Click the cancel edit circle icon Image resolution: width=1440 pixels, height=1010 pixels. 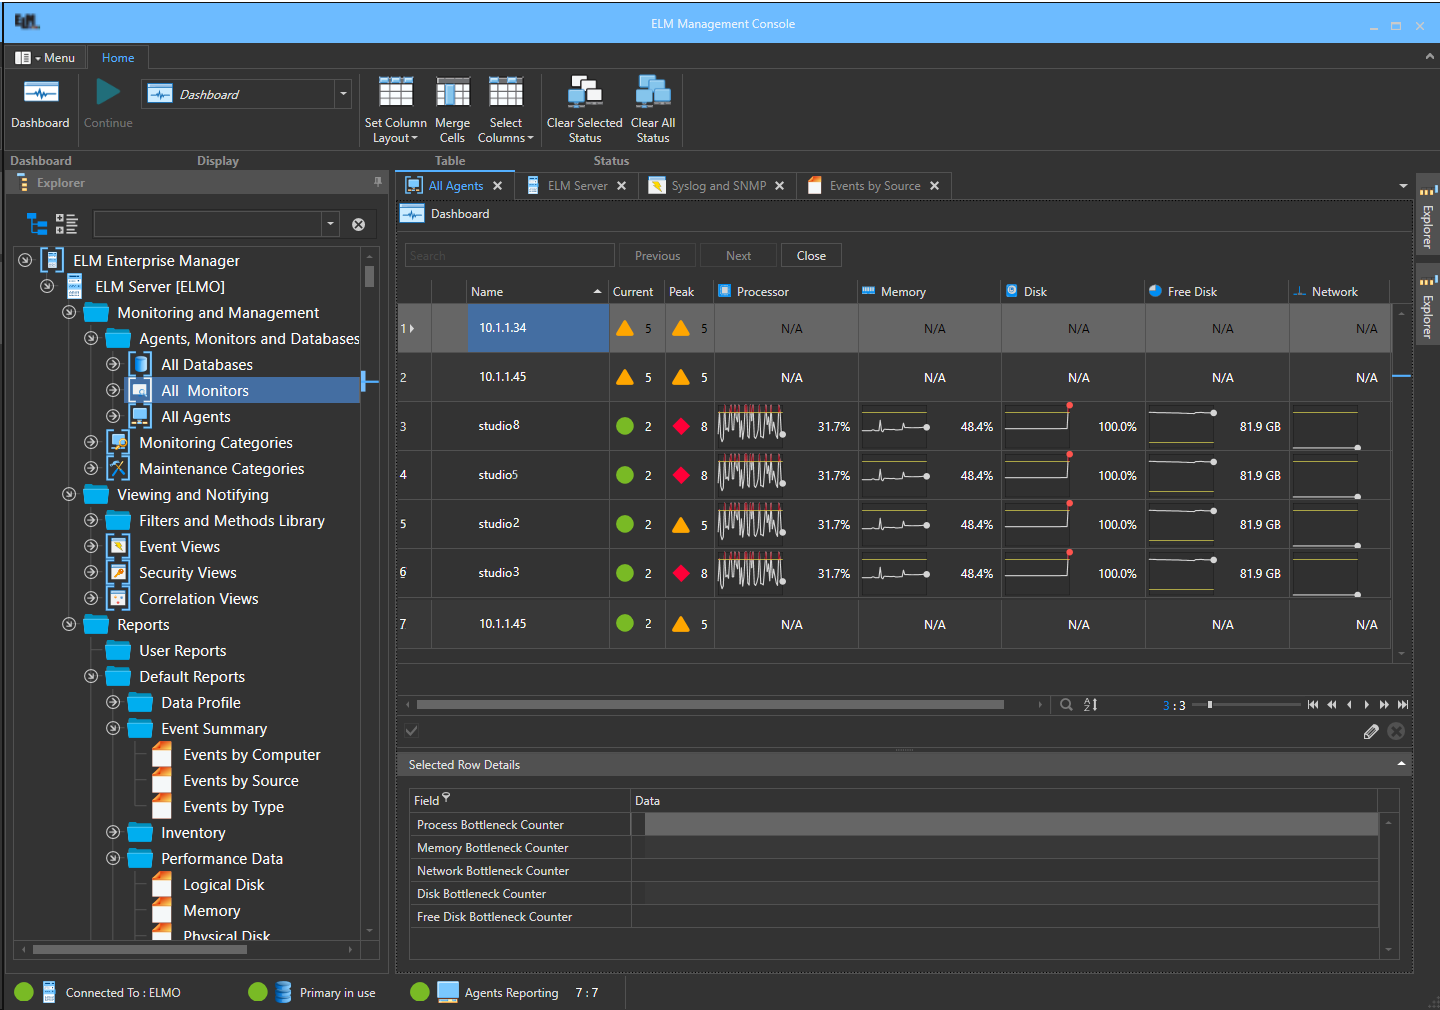[1397, 732]
